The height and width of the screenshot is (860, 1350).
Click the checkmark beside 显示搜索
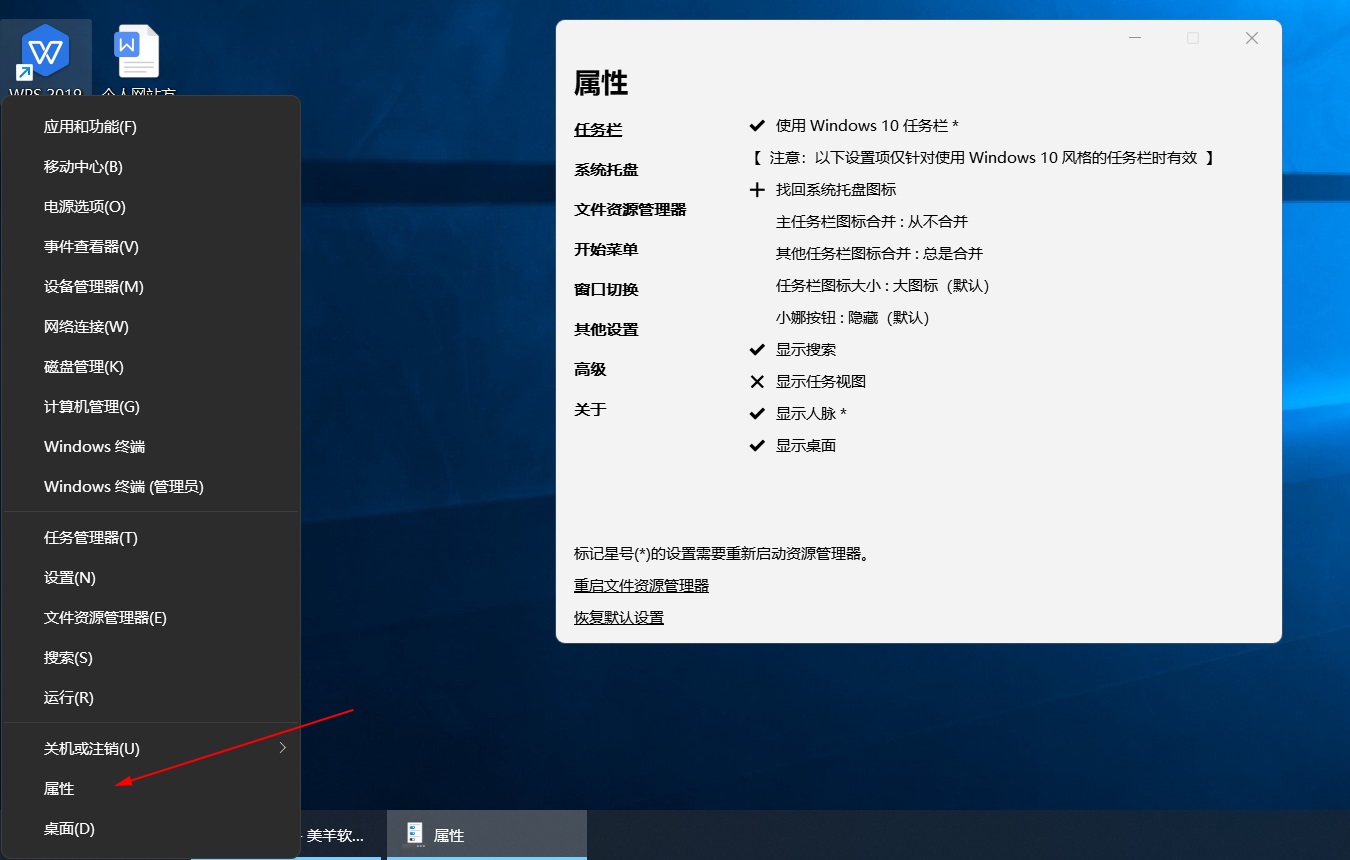click(757, 349)
